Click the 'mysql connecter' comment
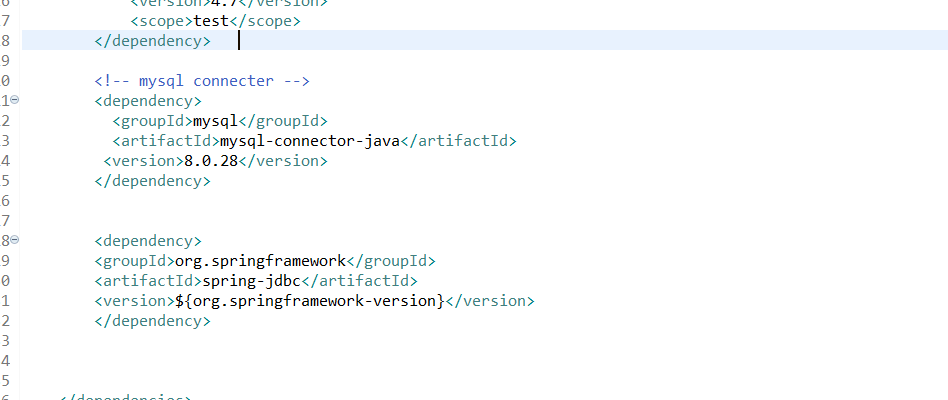This screenshot has height=400, width=948. pyautogui.click(x=202, y=81)
